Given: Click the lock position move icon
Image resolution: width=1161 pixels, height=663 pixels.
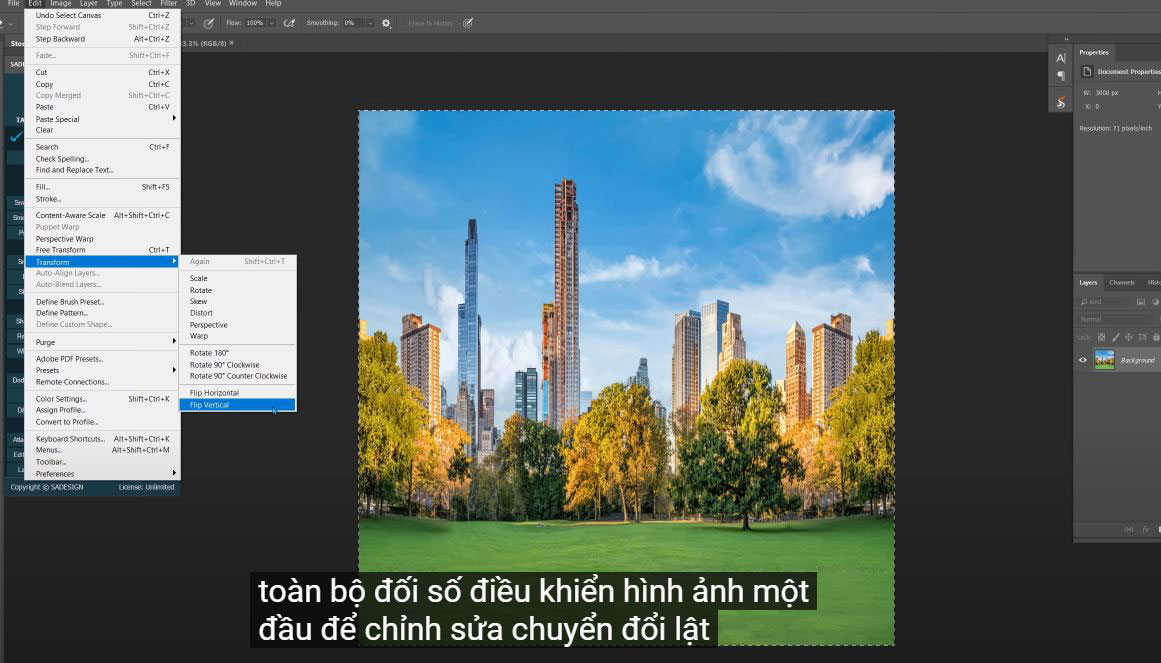Looking at the screenshot, I should (x=1129, y=337).
